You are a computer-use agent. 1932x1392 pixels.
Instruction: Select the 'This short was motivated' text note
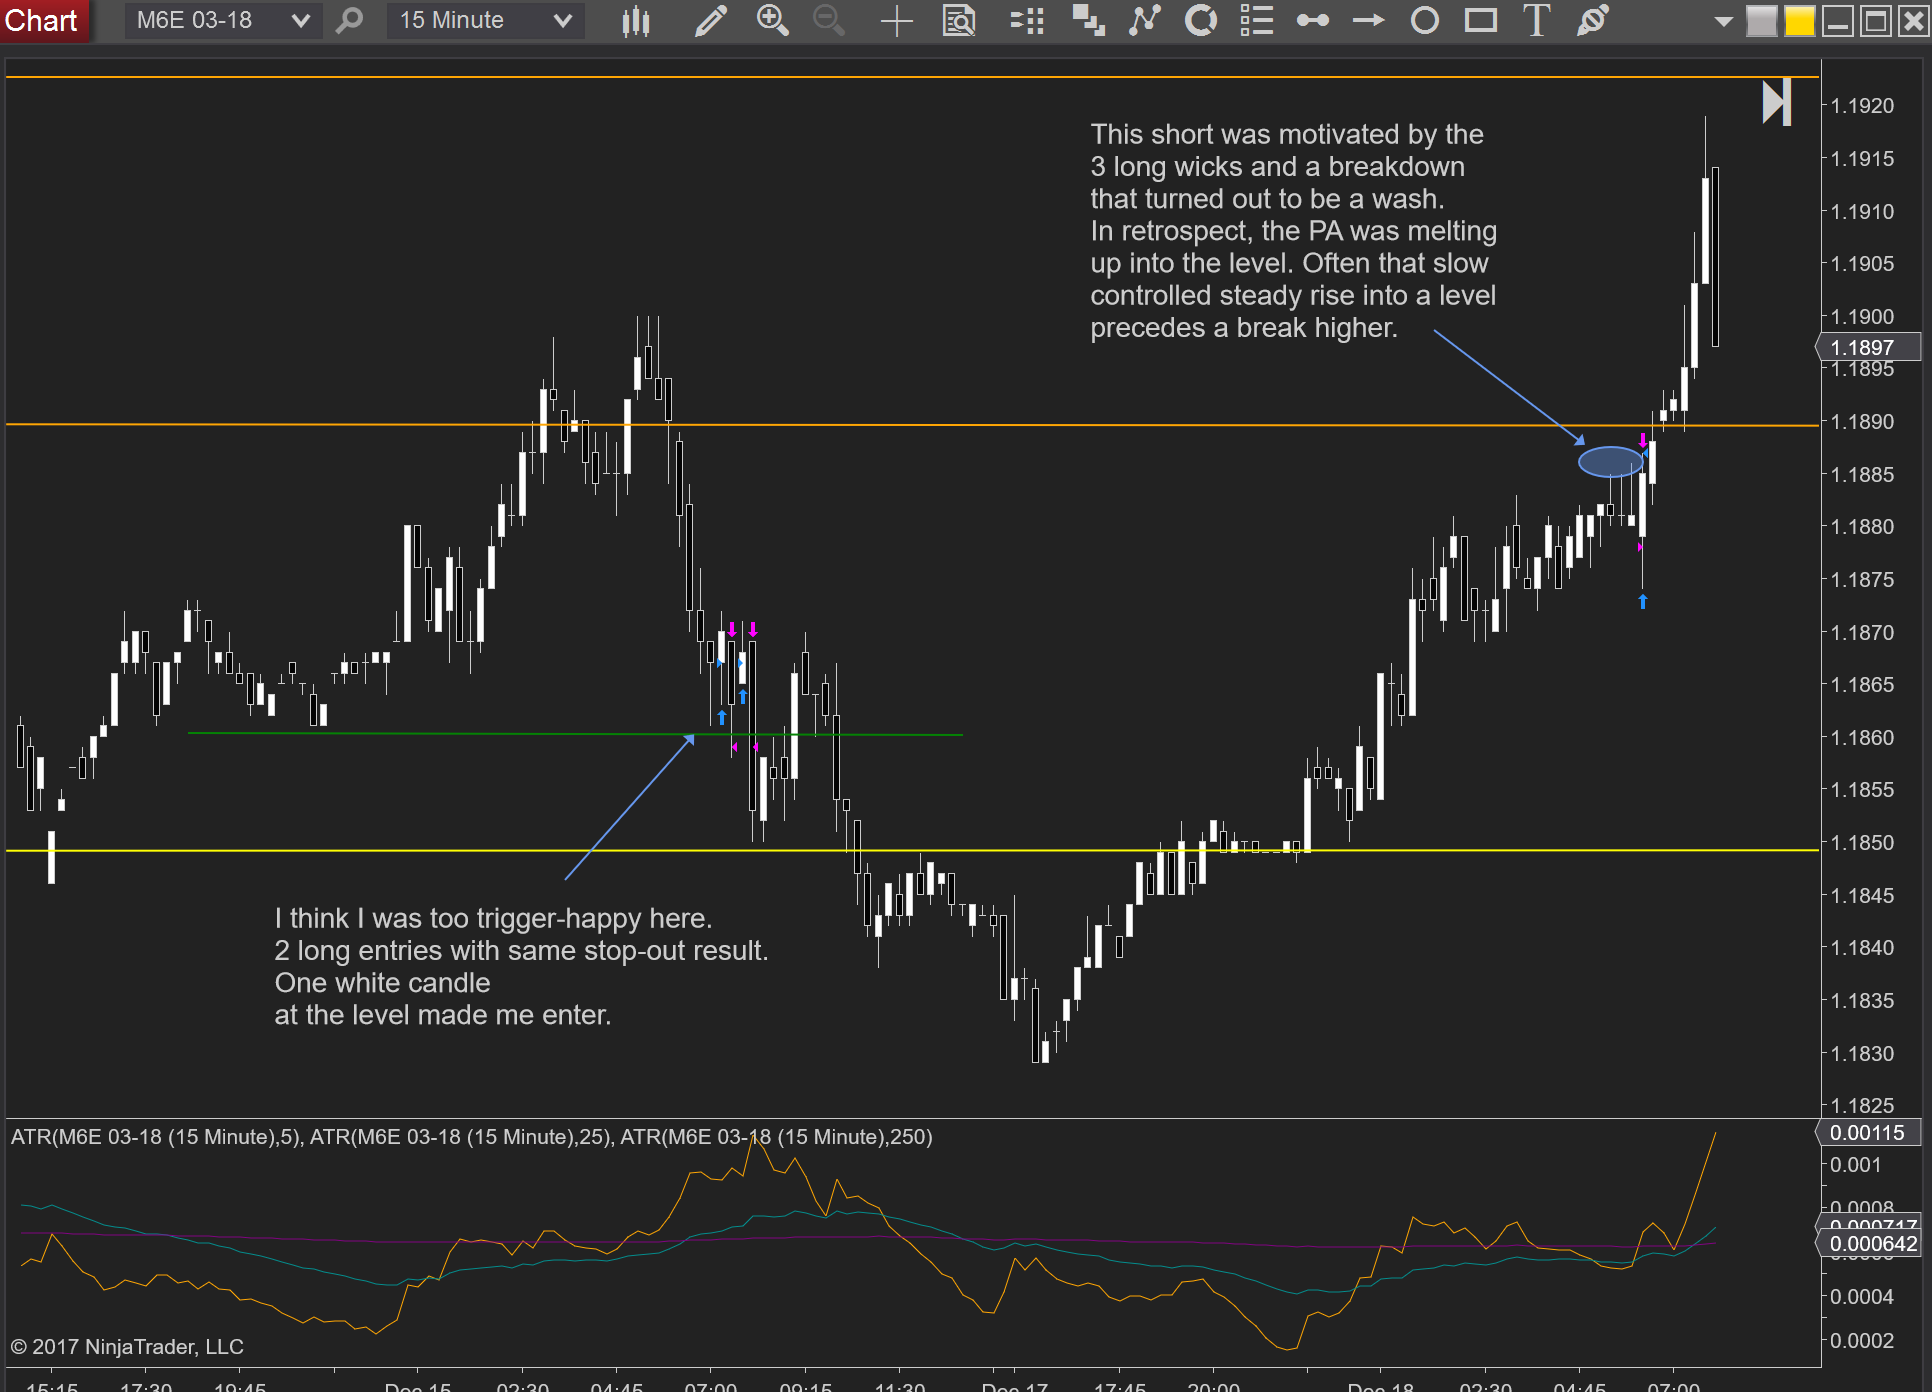[x=1293, y=231]
